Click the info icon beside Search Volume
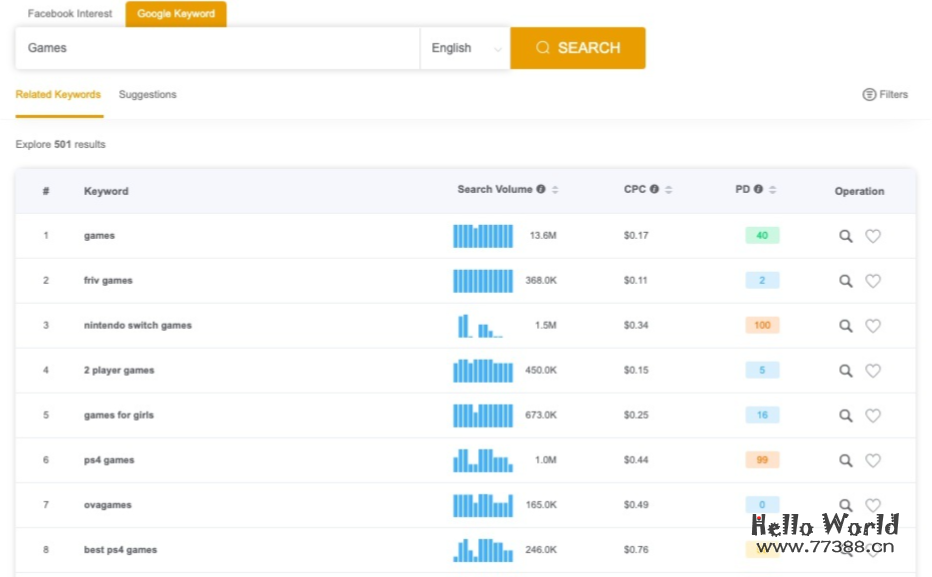The height and width of the screenshot is (577, 932). (541, 190)
